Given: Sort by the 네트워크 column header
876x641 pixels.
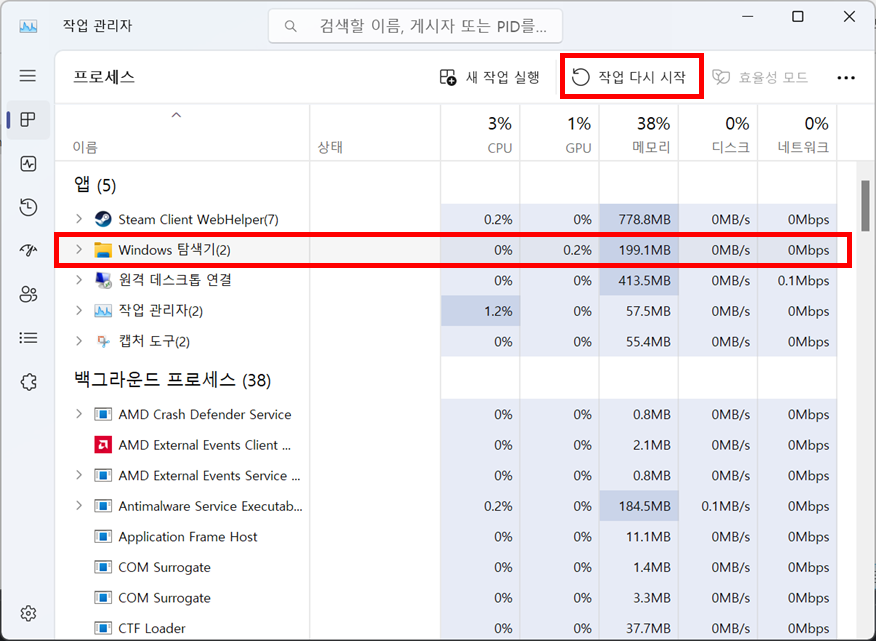Looking at the screenshot, I should [x=797, y=133].
